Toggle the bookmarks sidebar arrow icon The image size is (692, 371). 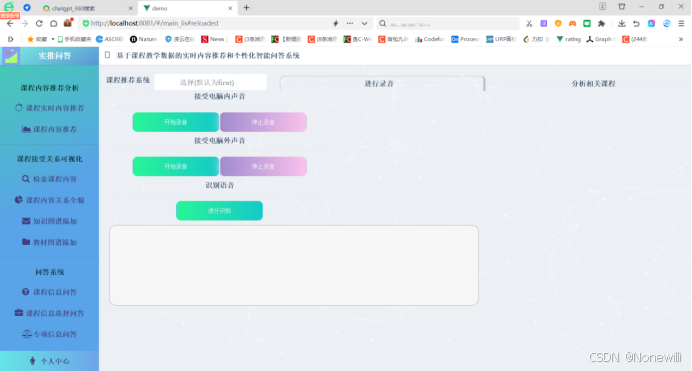(x=10, y=39)
